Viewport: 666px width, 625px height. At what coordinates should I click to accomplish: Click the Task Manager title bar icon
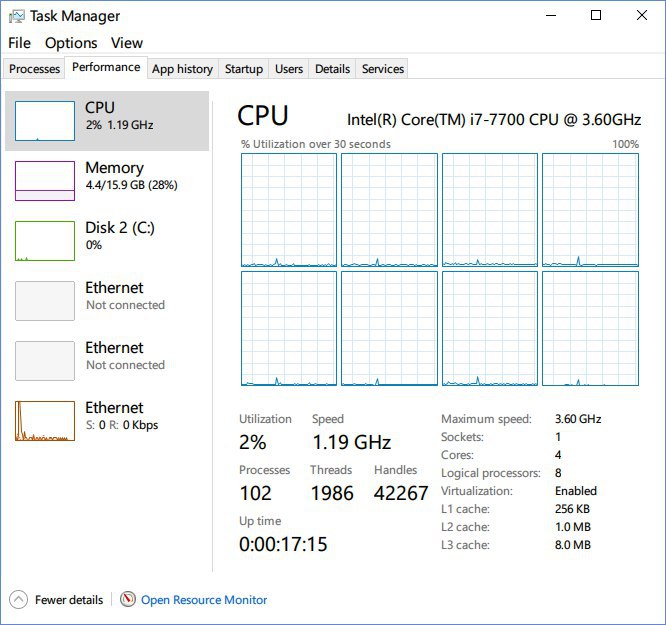(x=17, y=16)
